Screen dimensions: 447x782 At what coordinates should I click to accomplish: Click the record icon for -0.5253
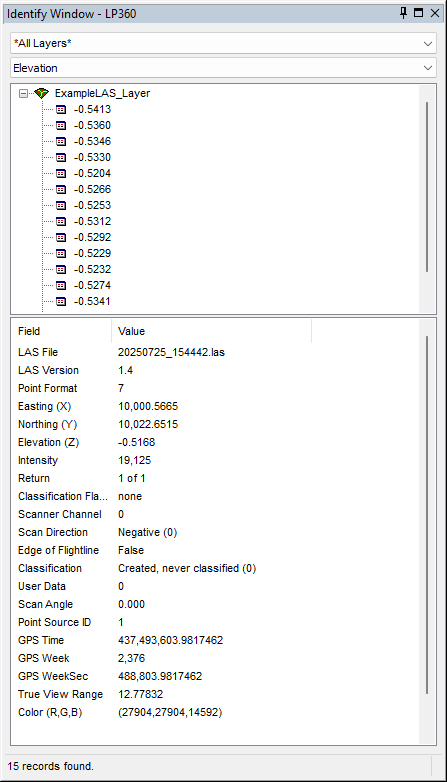point(61,205)
